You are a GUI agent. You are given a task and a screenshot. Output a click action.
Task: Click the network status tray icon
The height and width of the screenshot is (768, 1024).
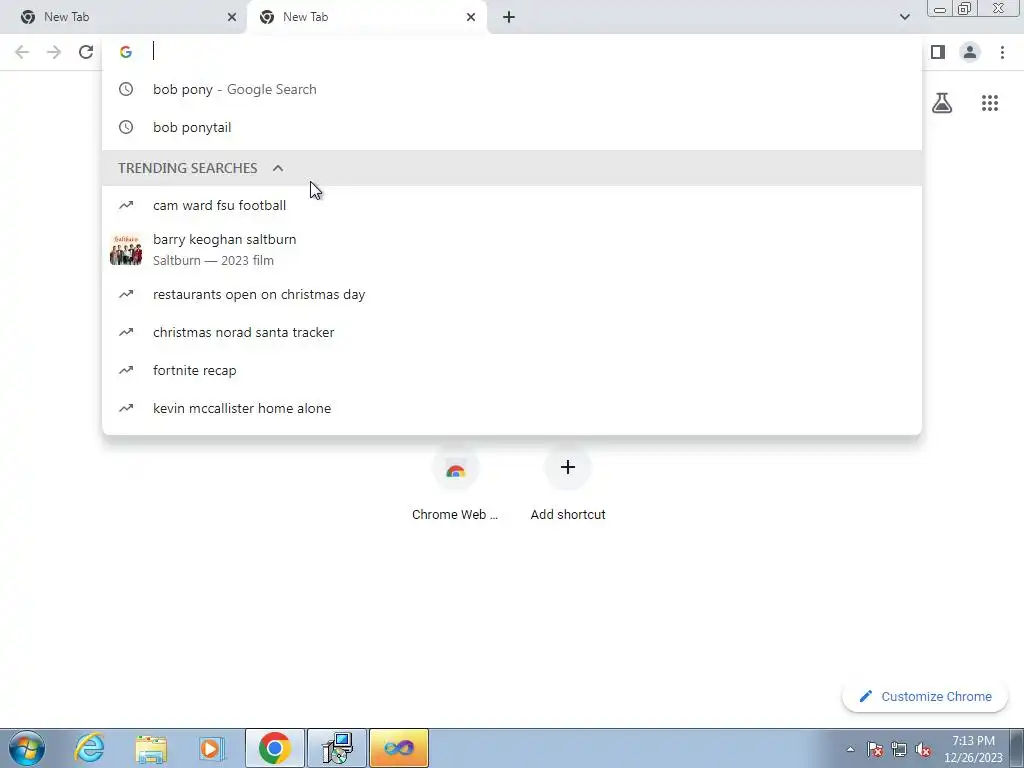899,749
